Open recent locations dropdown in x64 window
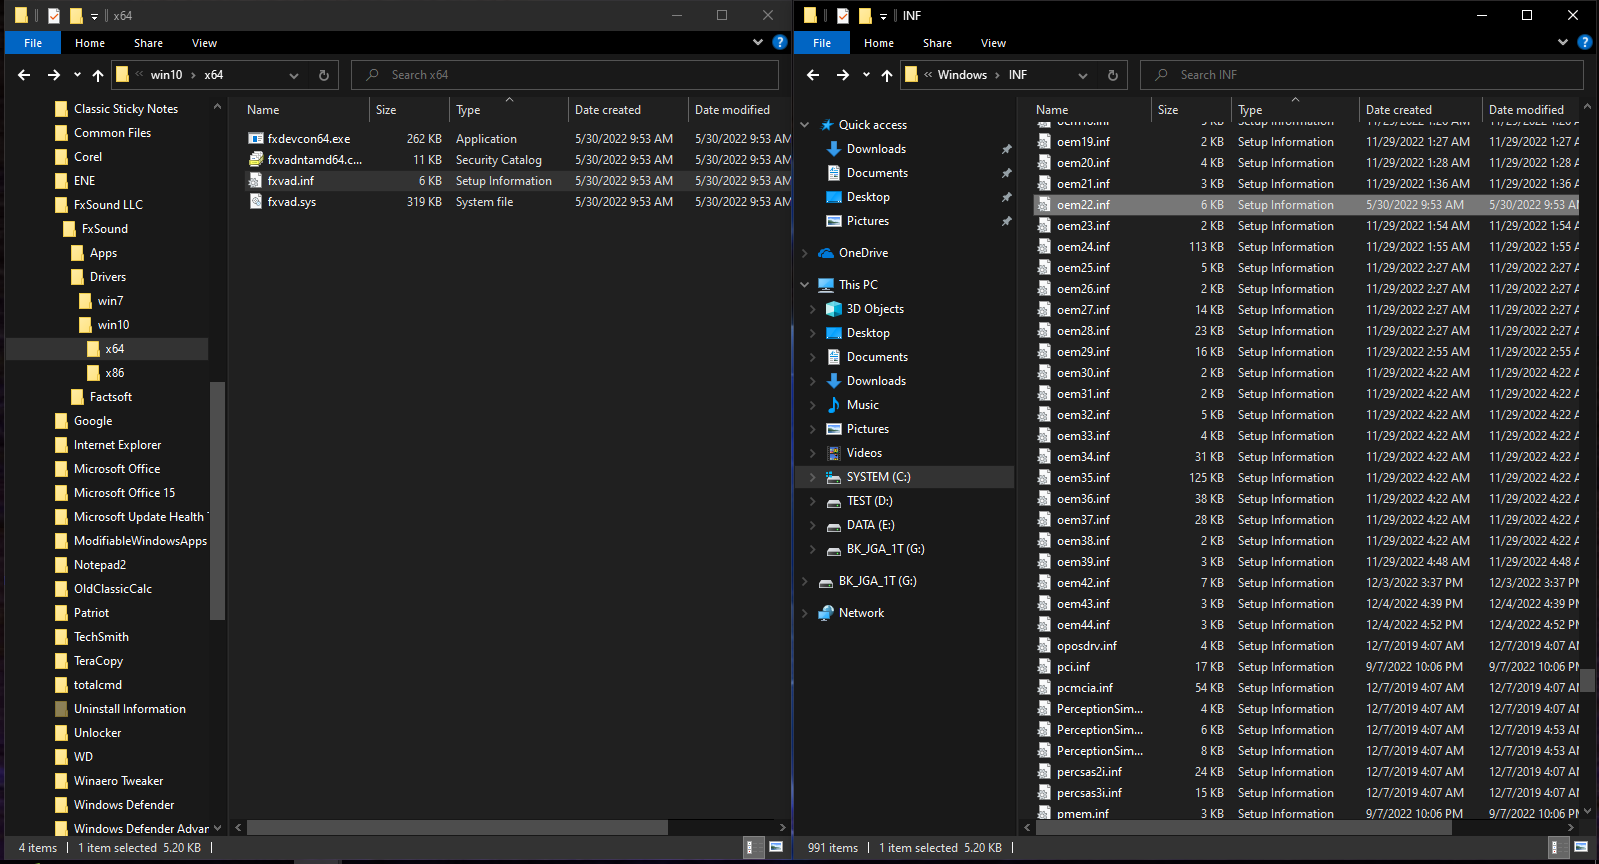This screenshot has width=1599, height=864. pyautogui.click(x=77, y=75)
